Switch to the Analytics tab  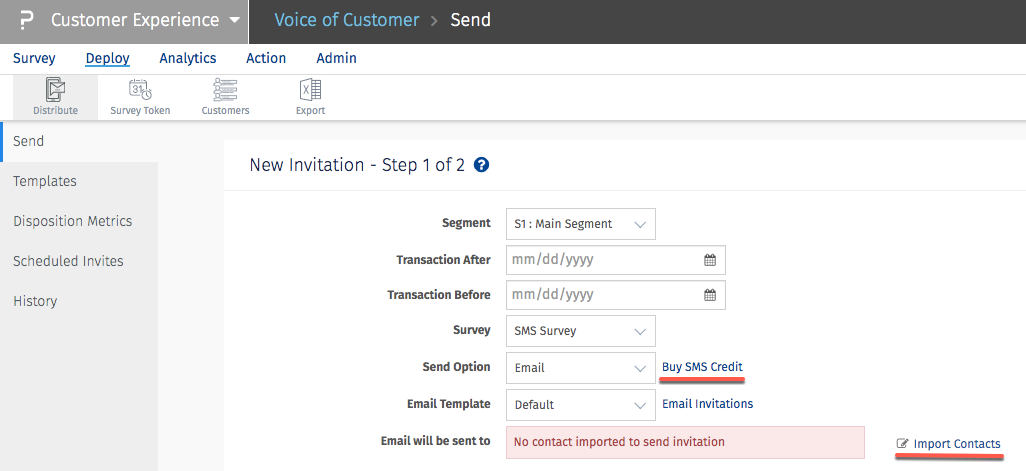point(188,58)
